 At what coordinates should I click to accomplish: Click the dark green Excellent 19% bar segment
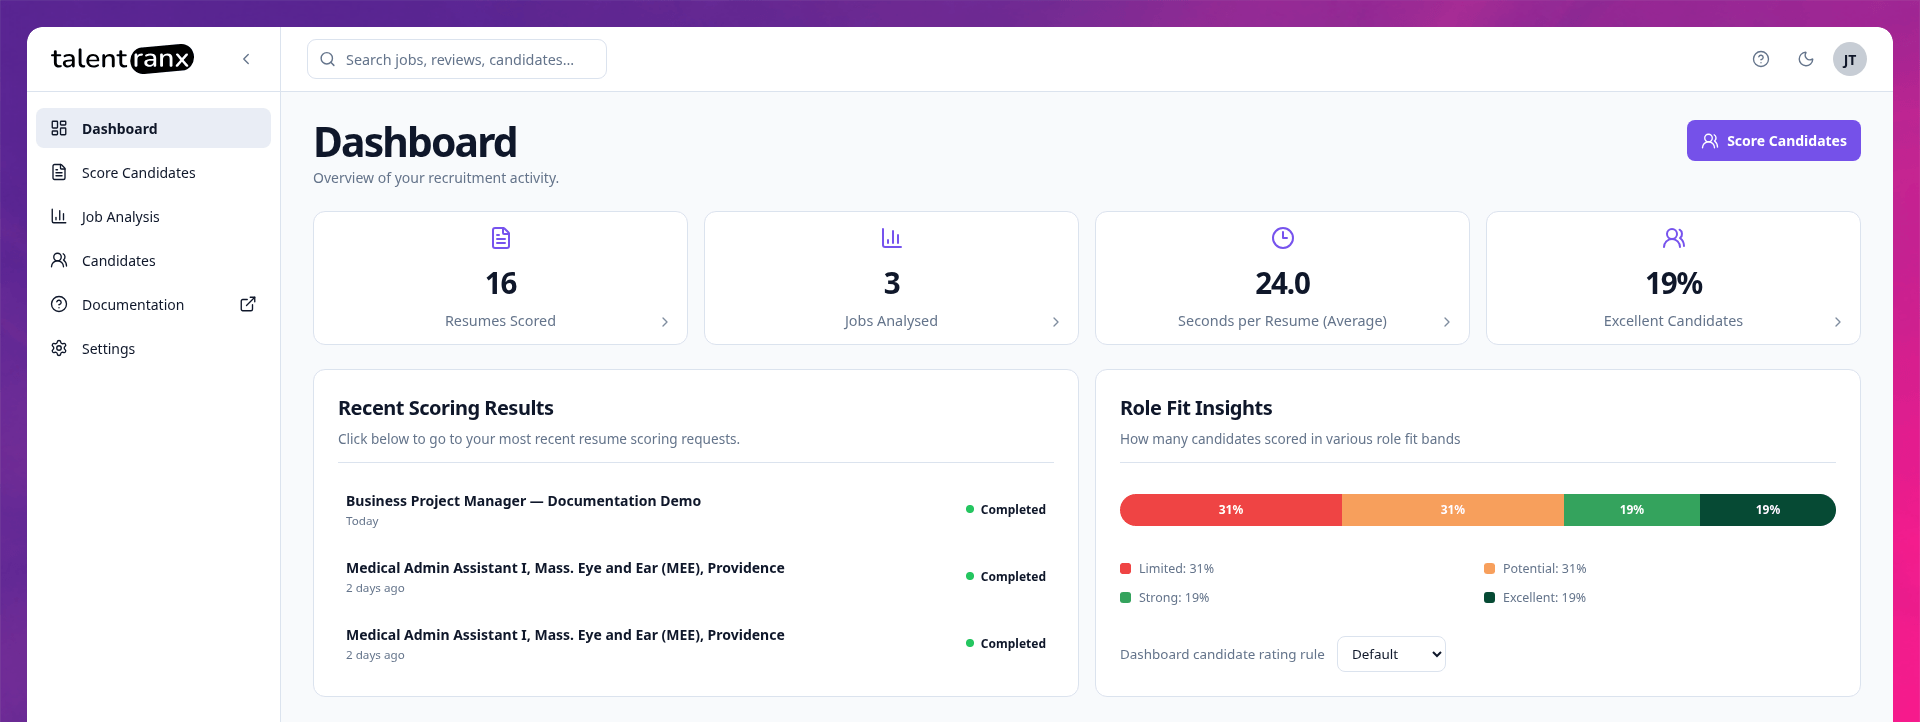(1768, 510)
